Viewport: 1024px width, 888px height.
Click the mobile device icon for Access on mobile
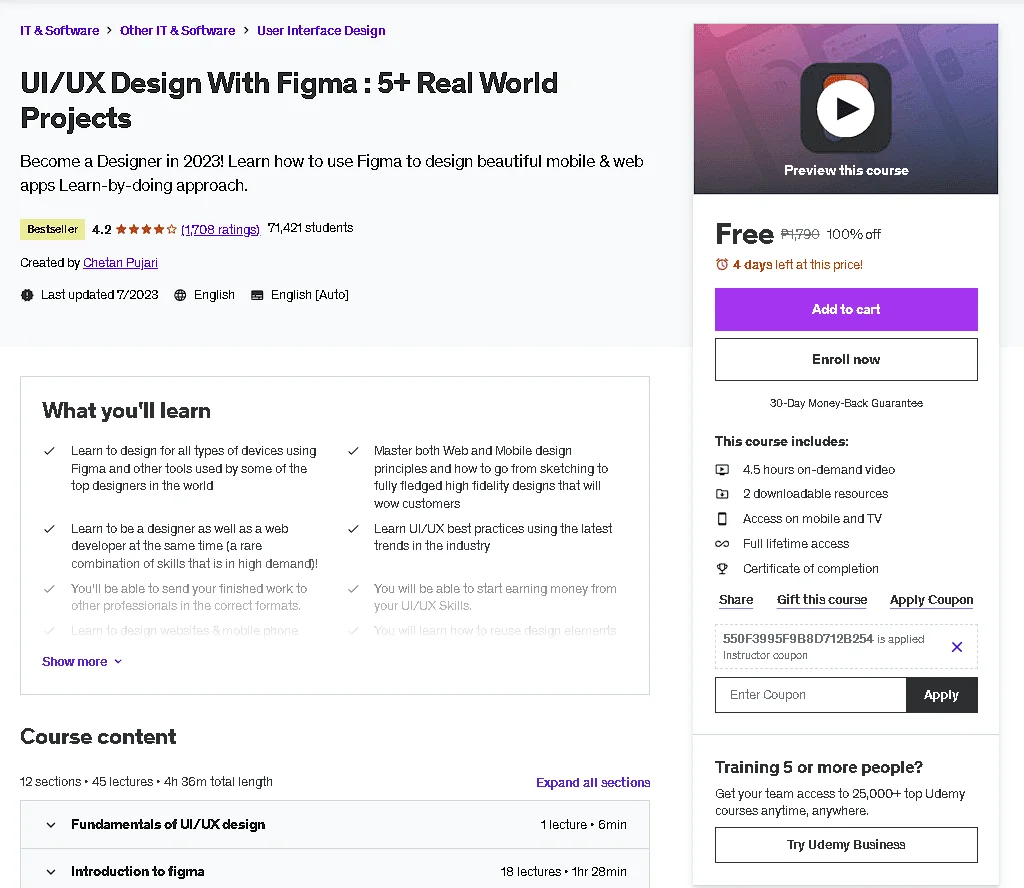pos(722,519)
